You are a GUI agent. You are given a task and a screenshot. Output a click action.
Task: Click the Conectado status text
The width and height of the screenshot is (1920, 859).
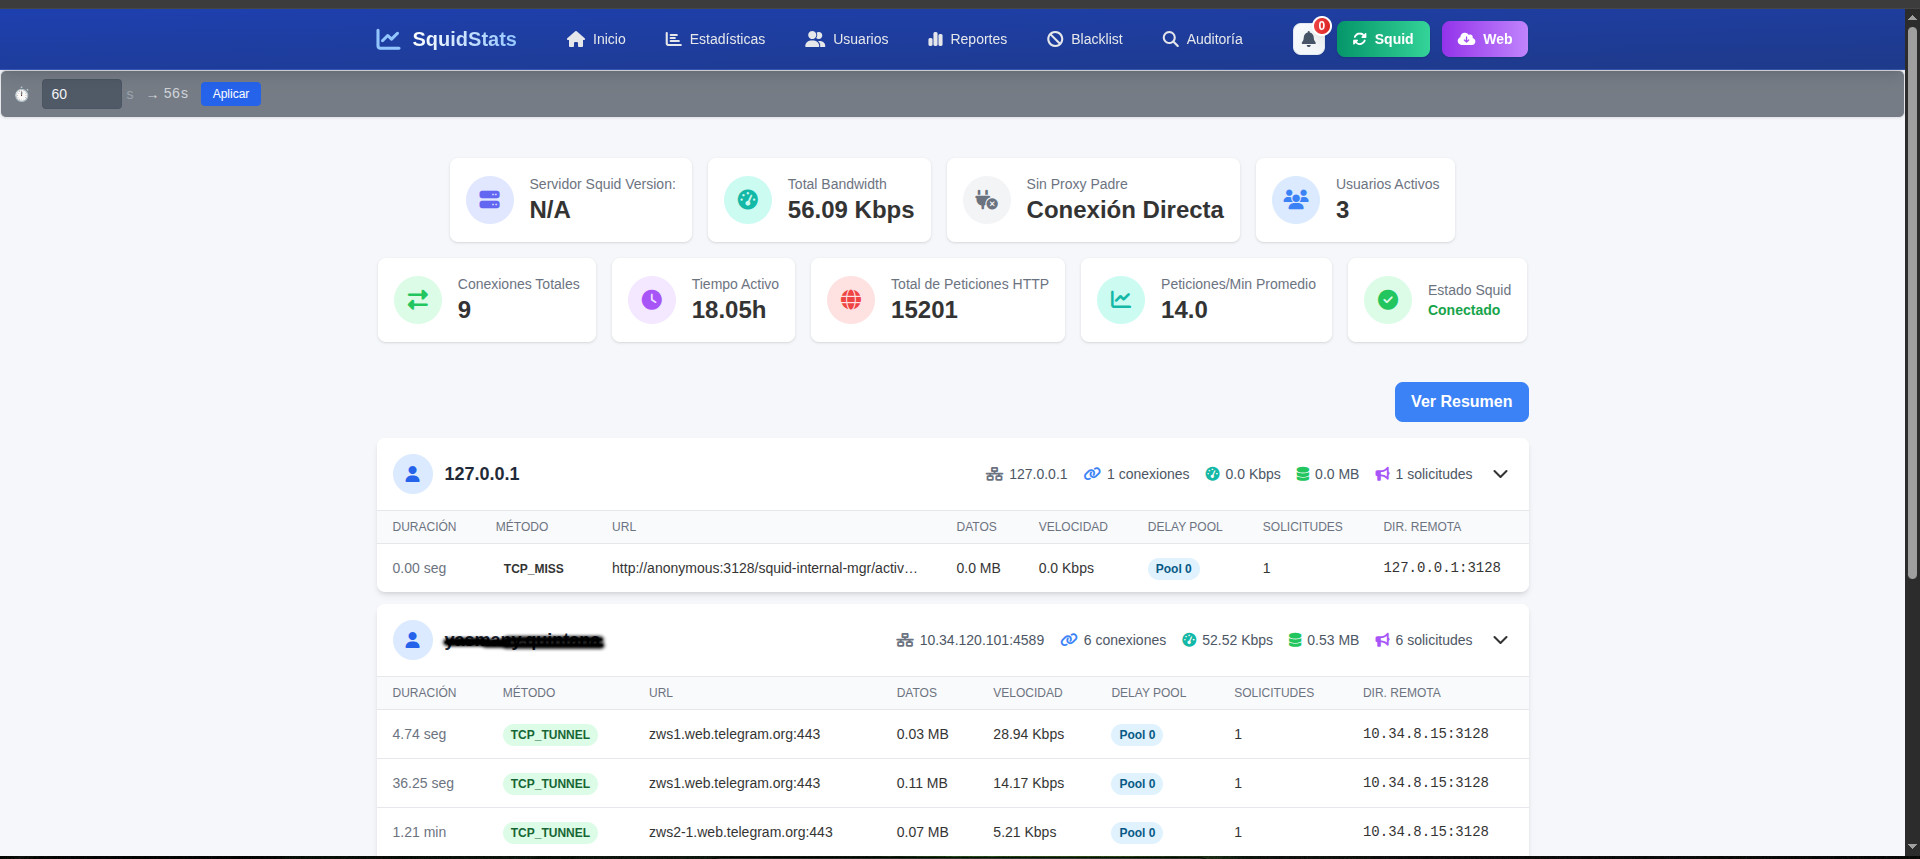tap(1464, 310)
